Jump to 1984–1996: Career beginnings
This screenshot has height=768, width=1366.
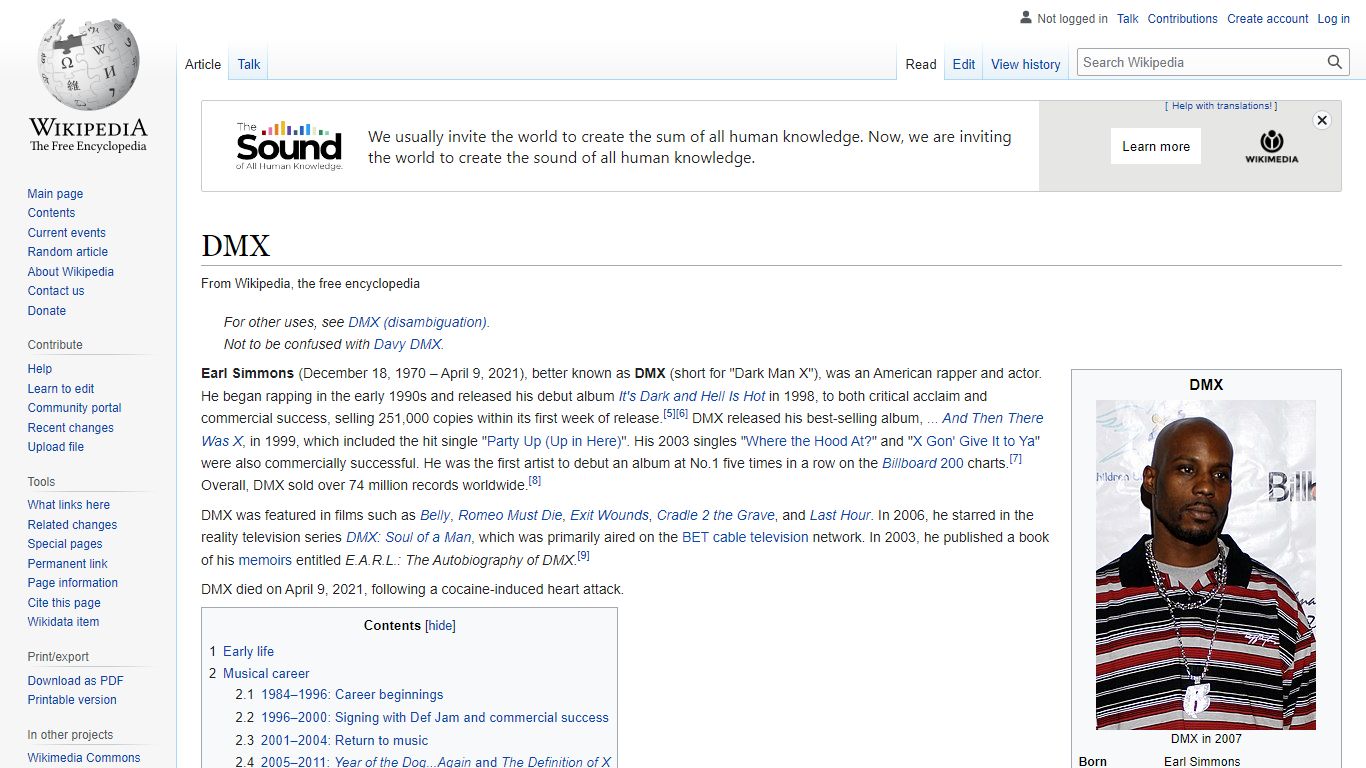click(x=352, y=694)
